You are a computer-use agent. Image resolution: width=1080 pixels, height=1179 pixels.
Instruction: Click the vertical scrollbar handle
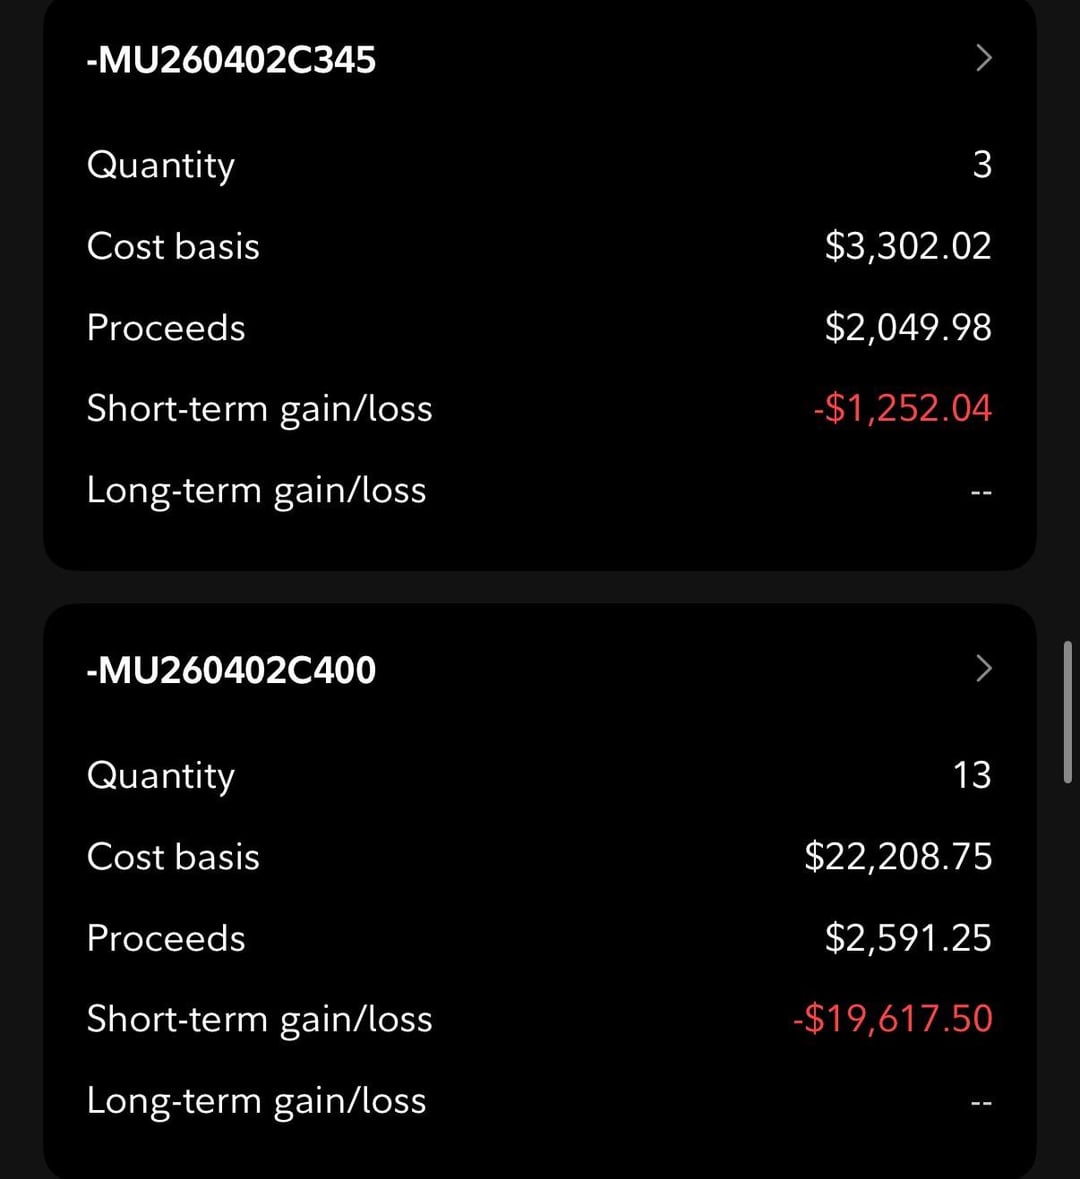1068,711
